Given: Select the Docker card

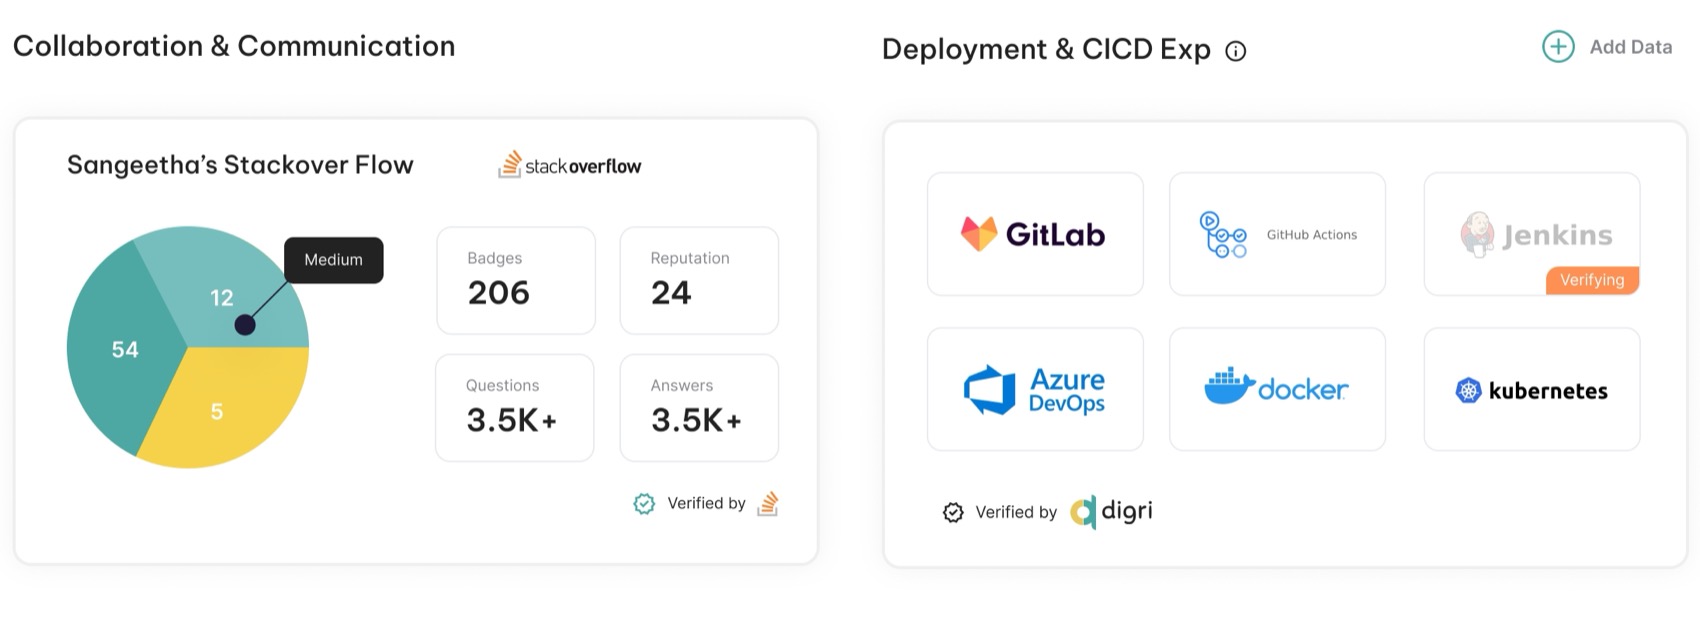Looking at the screenshot, I should [x=1277, y=389].
